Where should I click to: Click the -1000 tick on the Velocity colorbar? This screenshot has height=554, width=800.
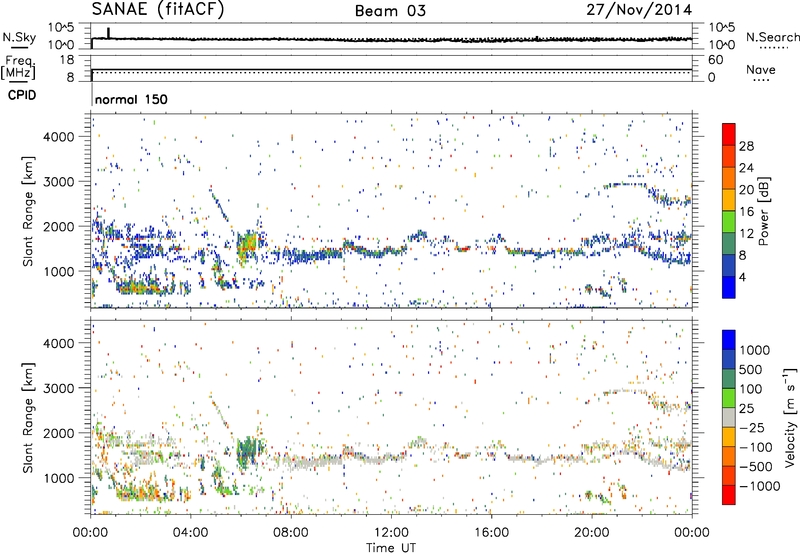click(x=759, y=486)
